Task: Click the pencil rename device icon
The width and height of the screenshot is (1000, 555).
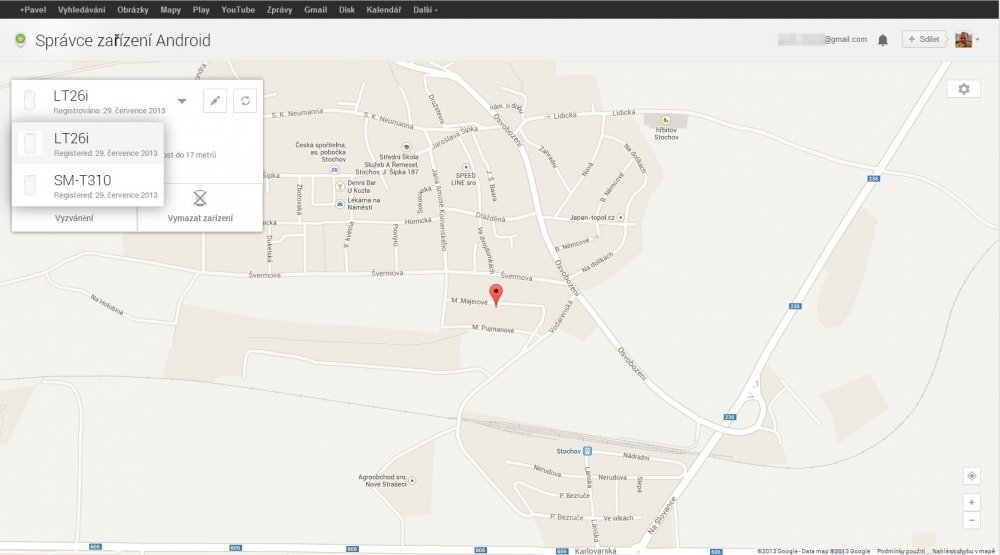Action: click(215, 101)
